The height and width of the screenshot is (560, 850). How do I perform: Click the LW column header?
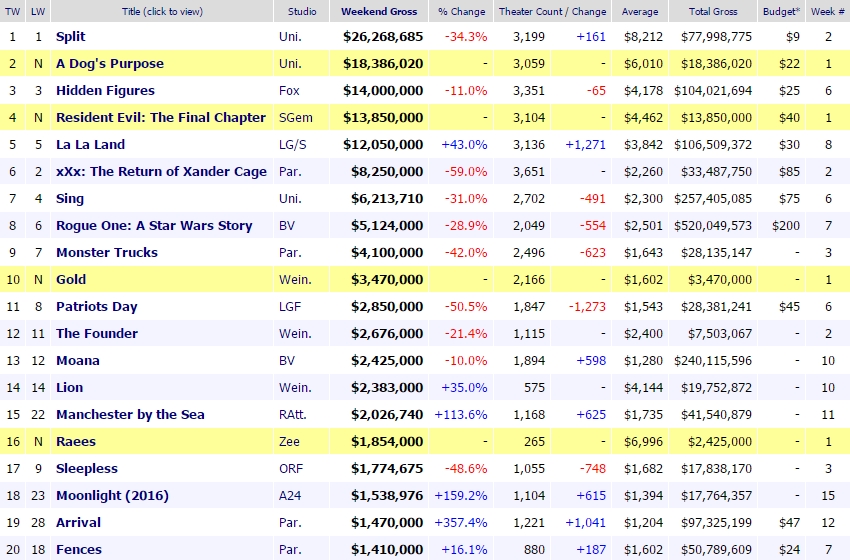point(38,11)
